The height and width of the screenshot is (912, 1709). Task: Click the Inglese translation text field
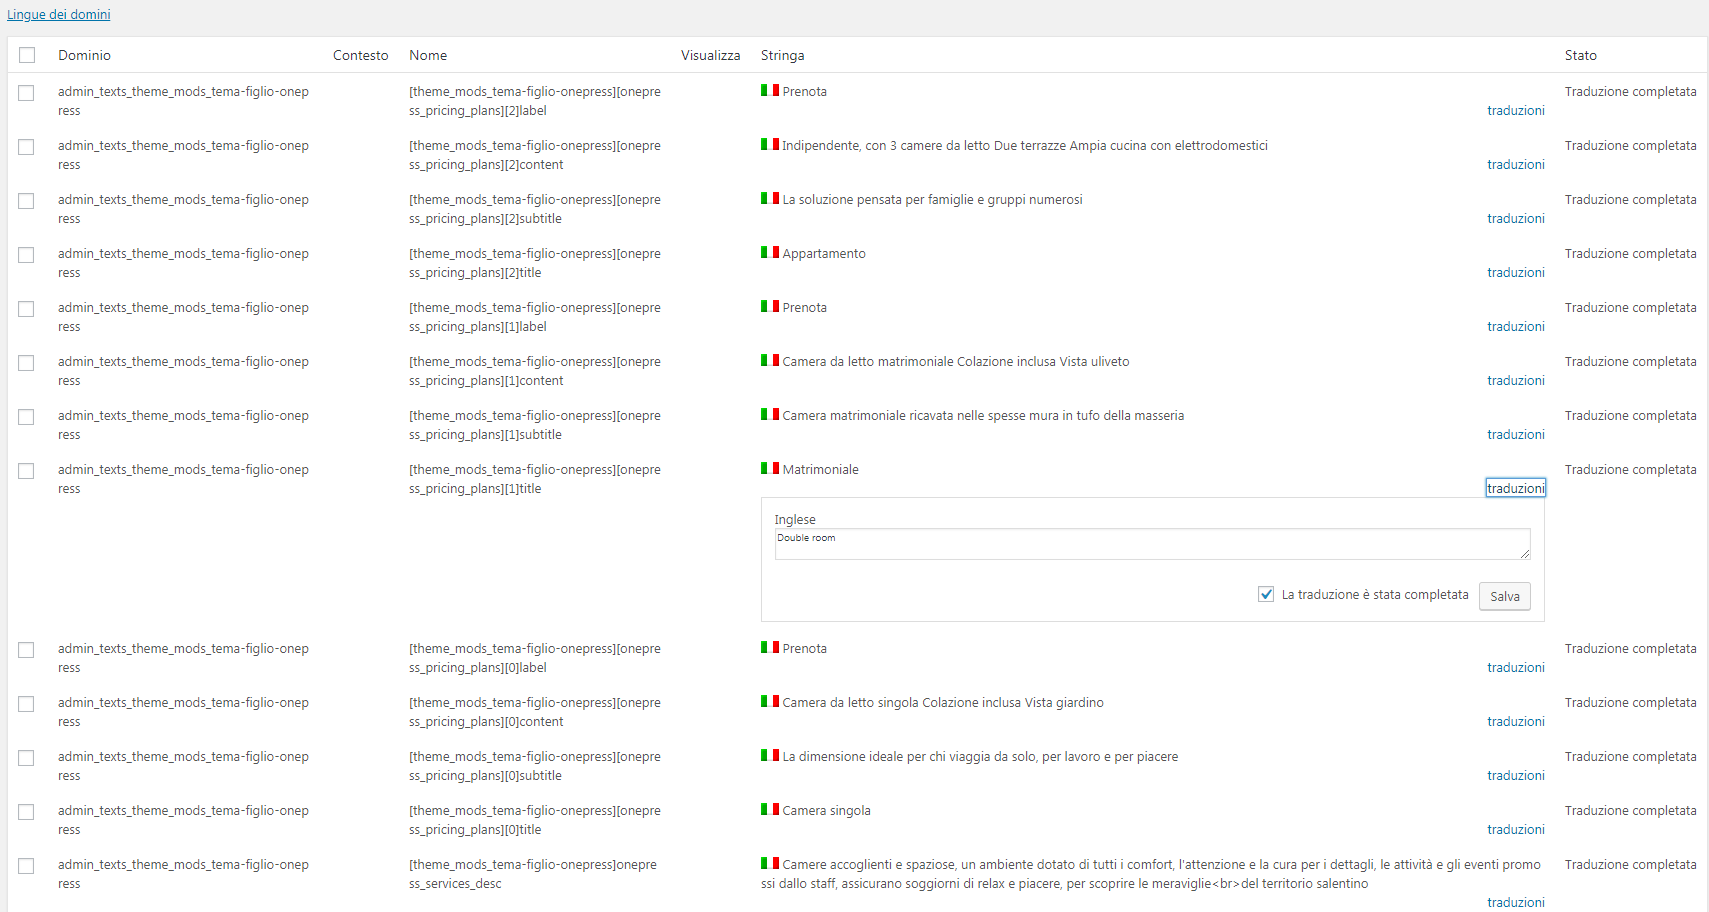[1152, 544]
